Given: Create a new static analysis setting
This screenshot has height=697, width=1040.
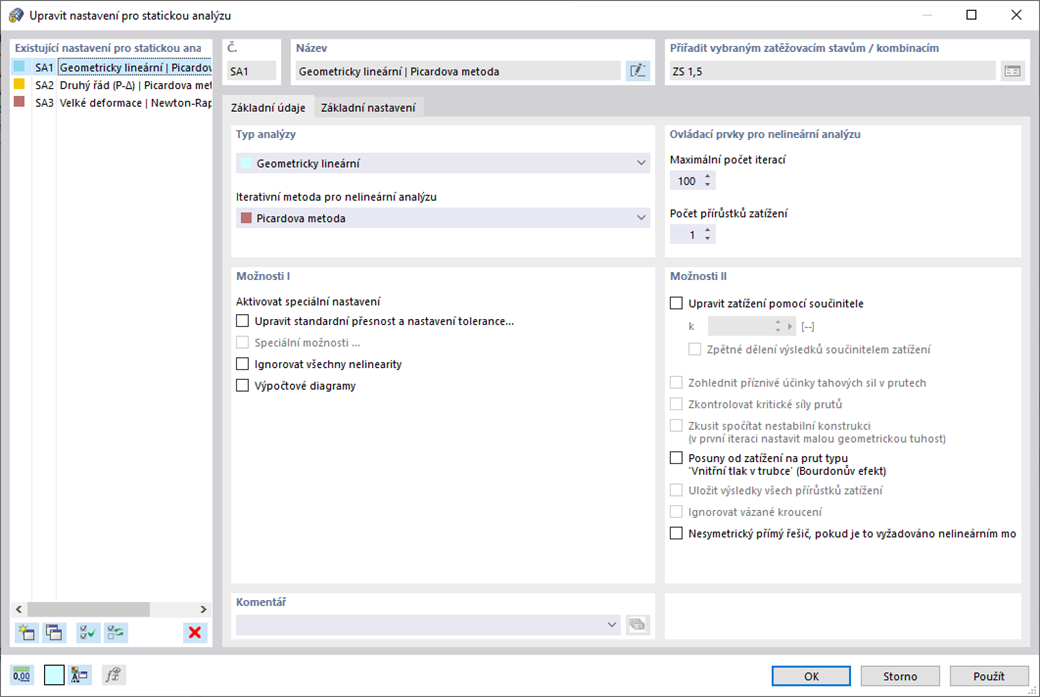Looking at the screenshot, I should tap(26, 632).
